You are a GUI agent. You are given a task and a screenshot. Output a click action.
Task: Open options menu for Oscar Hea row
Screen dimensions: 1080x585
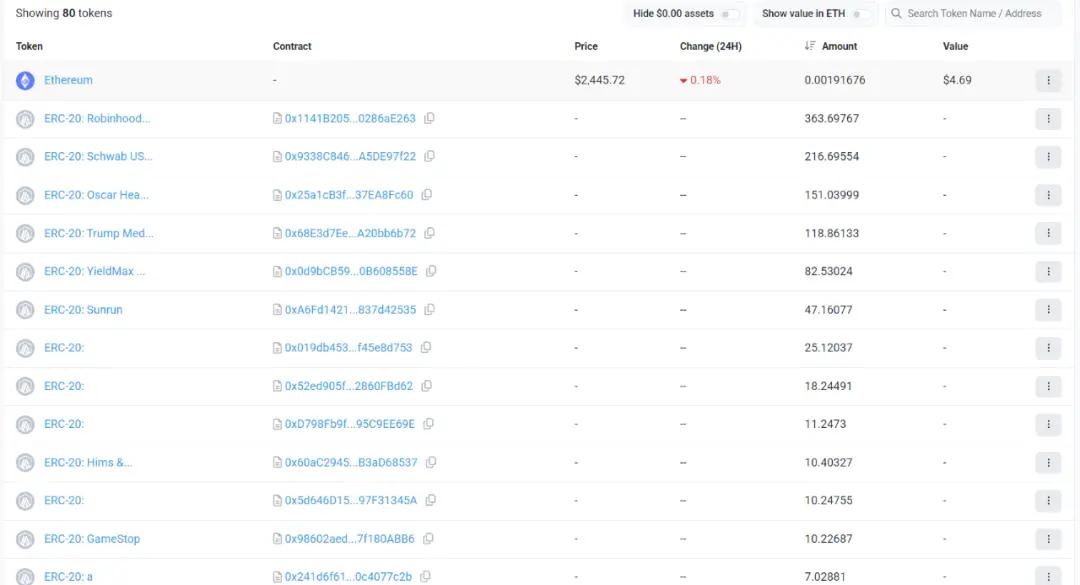1048,195
